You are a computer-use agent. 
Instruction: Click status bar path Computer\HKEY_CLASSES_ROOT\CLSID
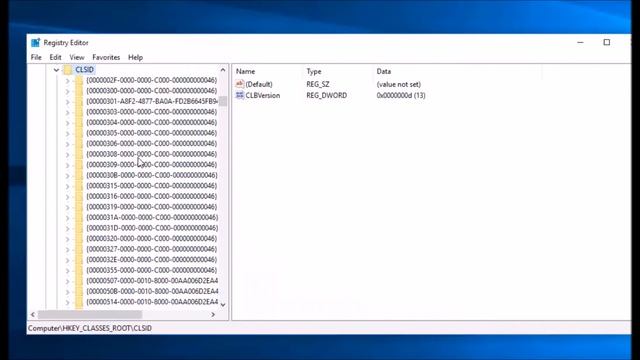[90, 328]
